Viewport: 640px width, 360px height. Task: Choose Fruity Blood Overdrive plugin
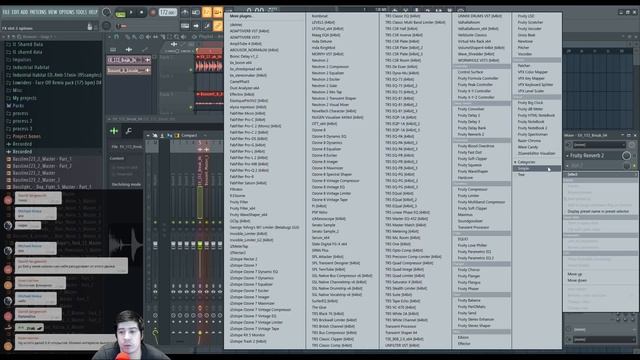(476, 146)
